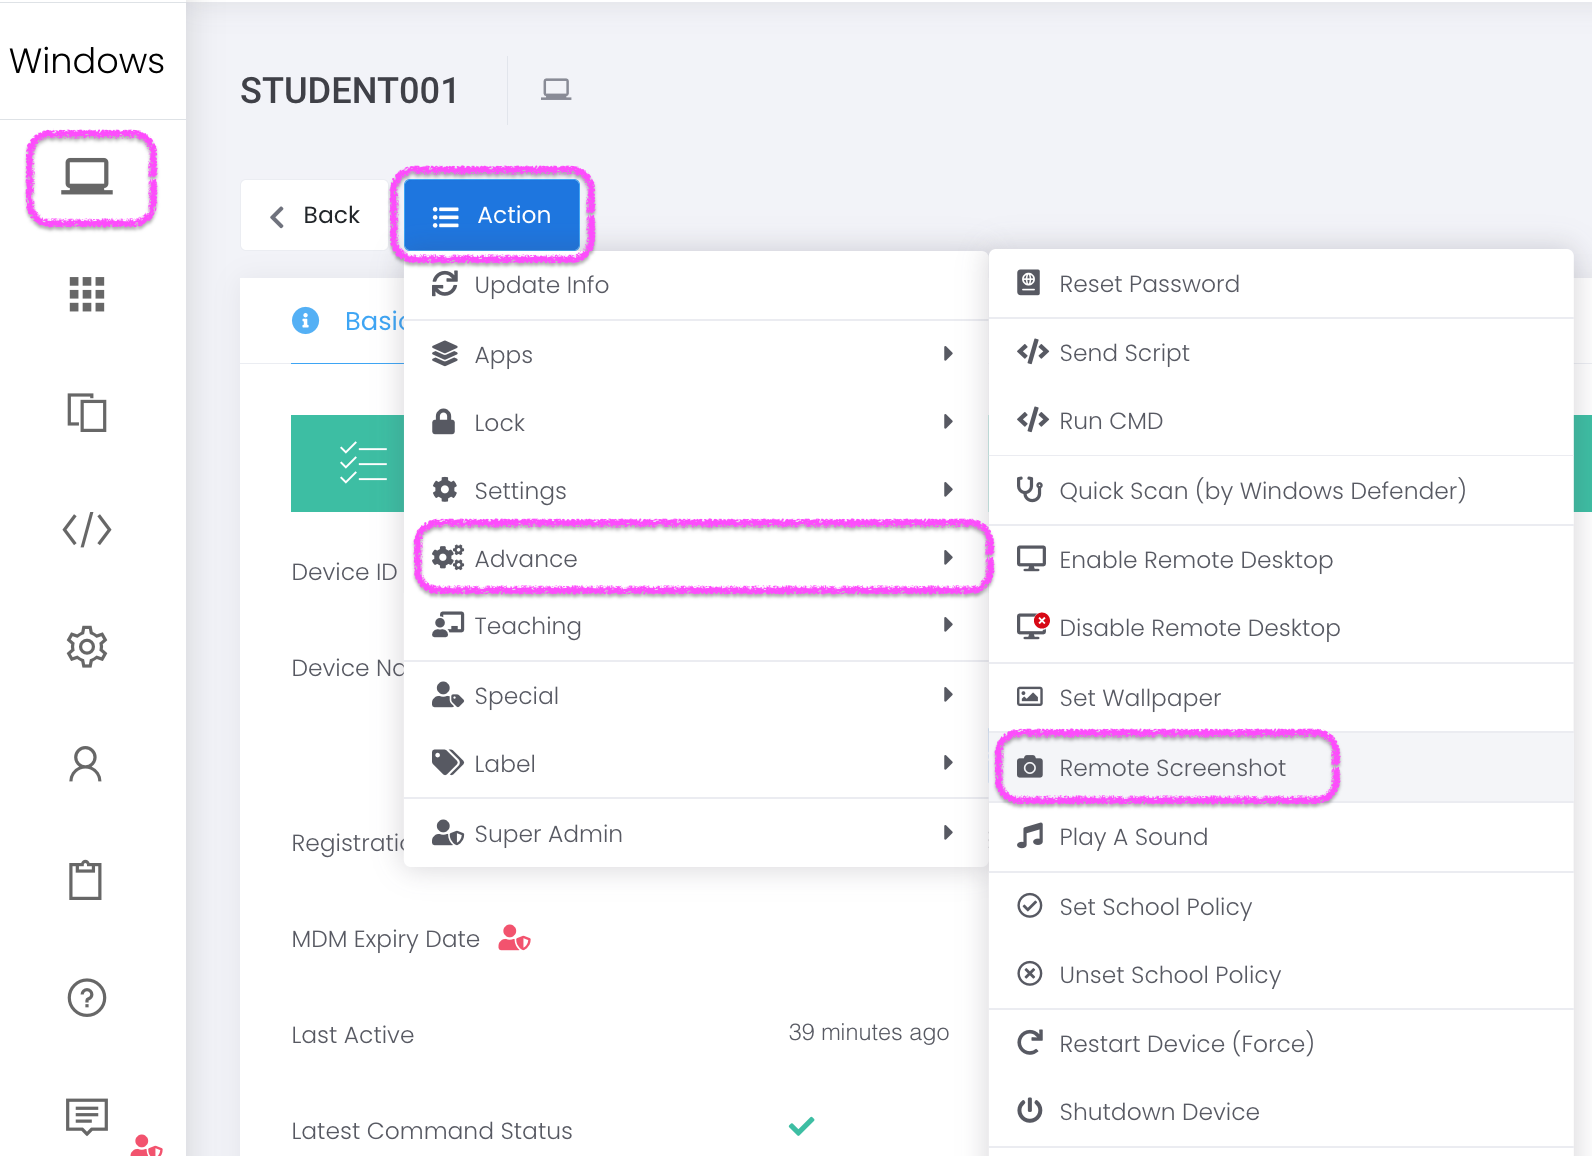This screenshot has height=1156, width=1592.
Task: Open the apps grid icon in sidebar
Action: 87,294
